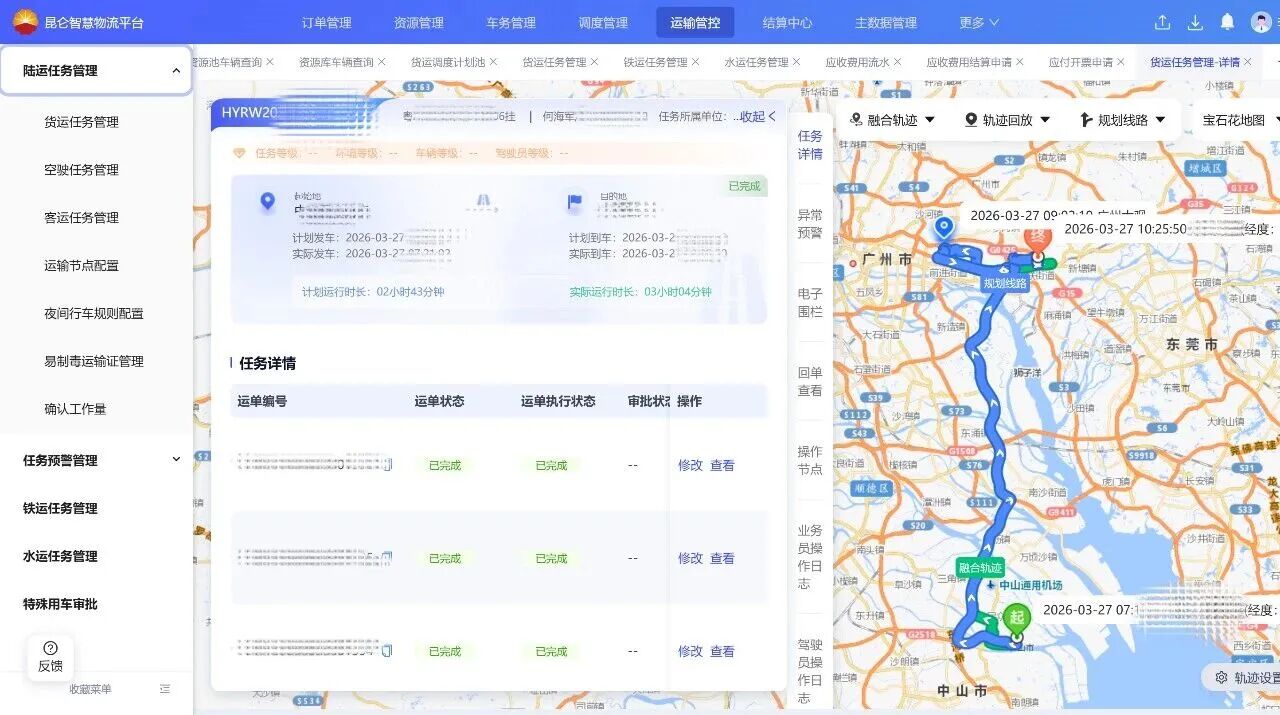The width and height of the screenshot is (1280, 715).
Task: Click the green 起 start marker on map
Action: [1016, 619]
